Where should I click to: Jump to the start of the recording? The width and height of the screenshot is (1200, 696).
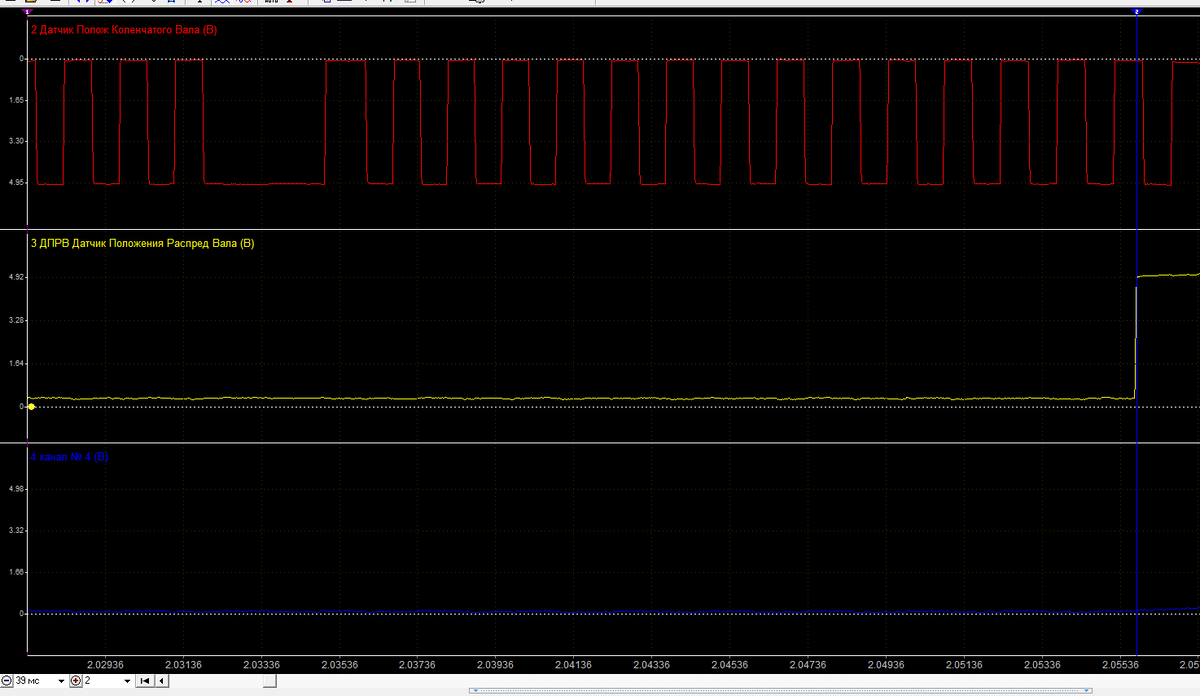coord(145,681)
